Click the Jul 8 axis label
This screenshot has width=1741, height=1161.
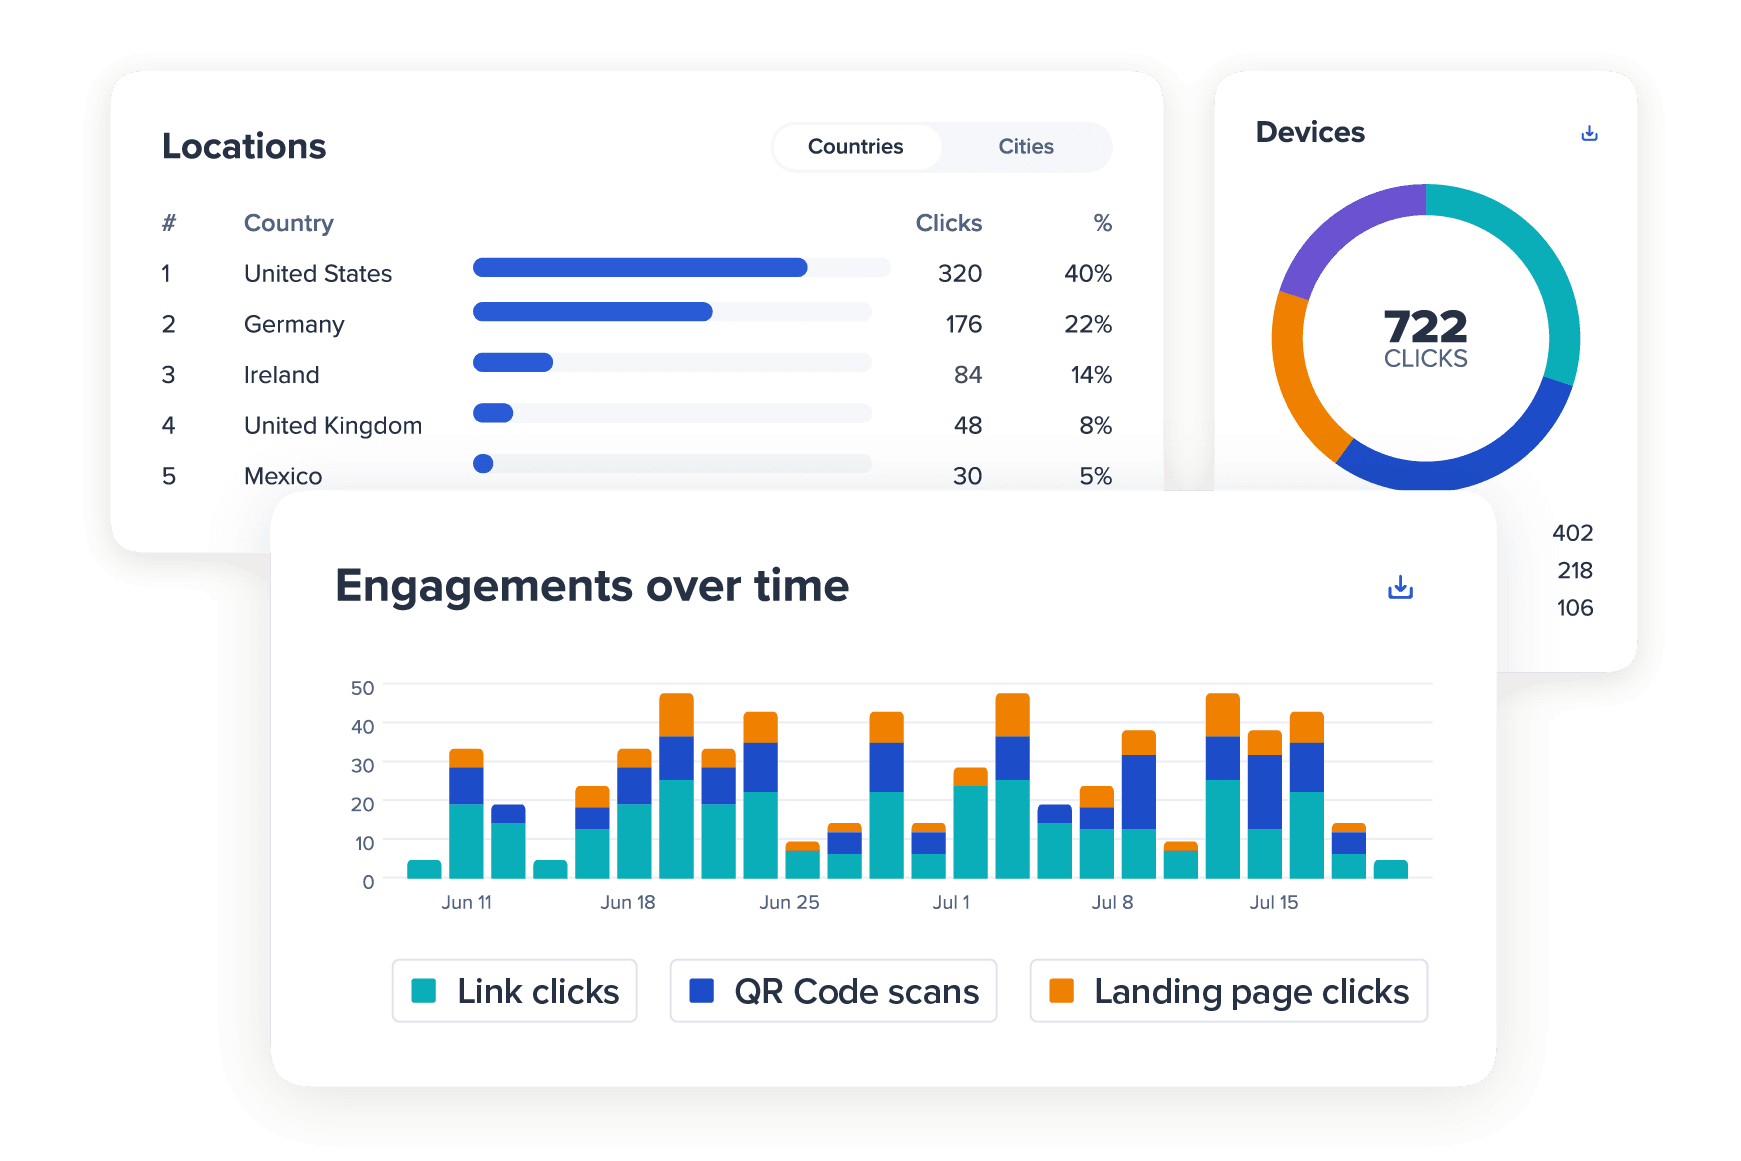point(1112,902)
